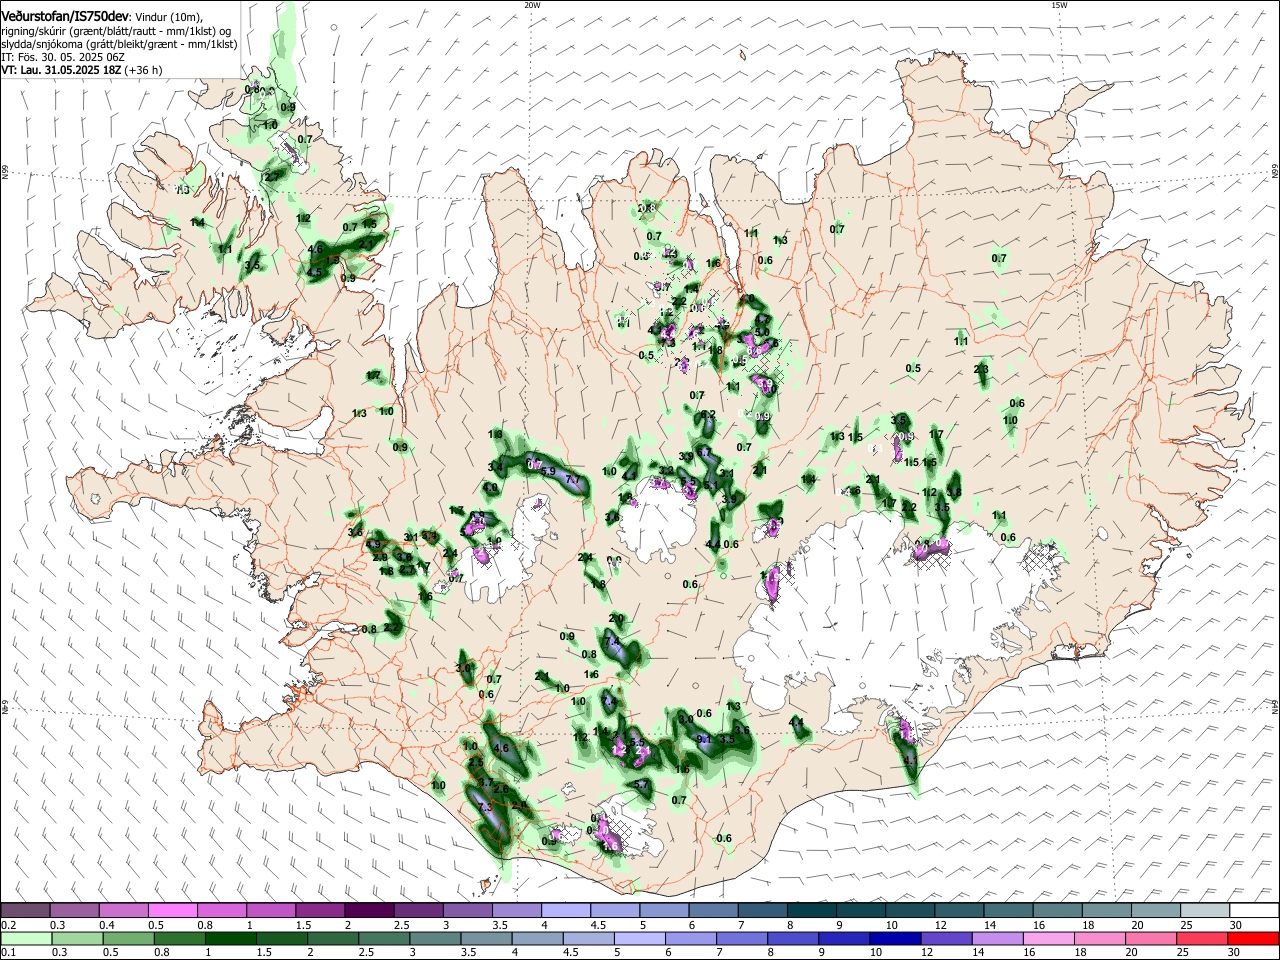Click the dark magenta 1.5–2 snow legend swatch

click(320, 910)
